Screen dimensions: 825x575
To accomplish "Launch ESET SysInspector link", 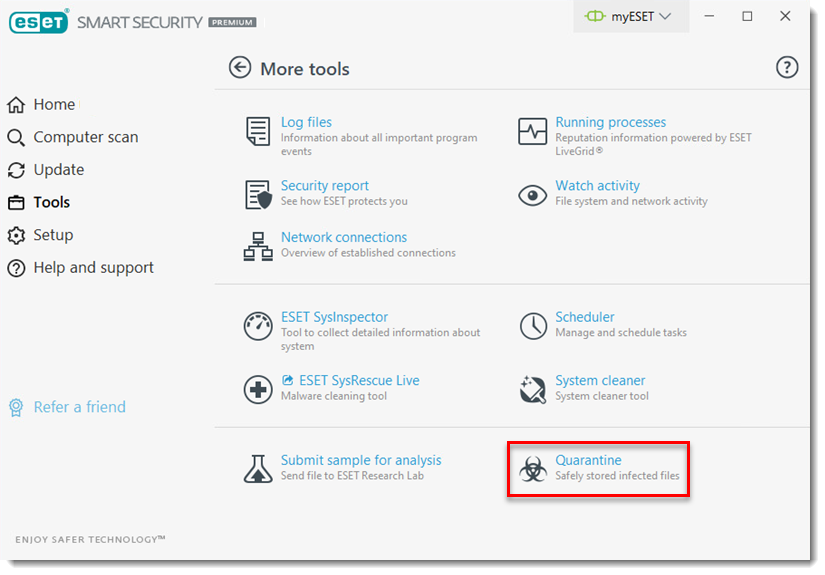I will point(334,317).
